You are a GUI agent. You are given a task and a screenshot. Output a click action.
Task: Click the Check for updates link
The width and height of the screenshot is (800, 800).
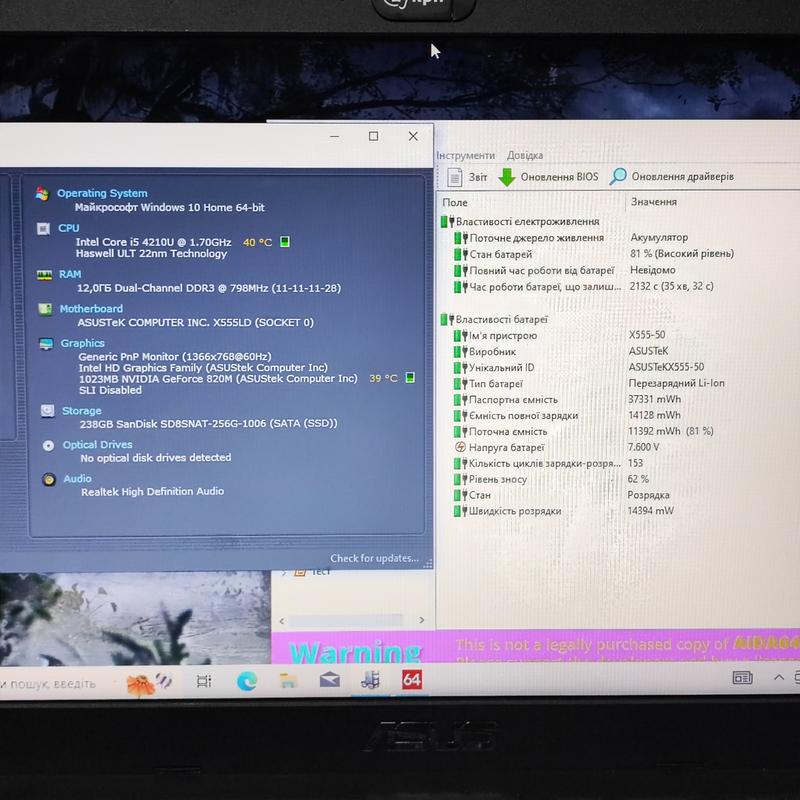pyautogui.click(x=374, y=558)
